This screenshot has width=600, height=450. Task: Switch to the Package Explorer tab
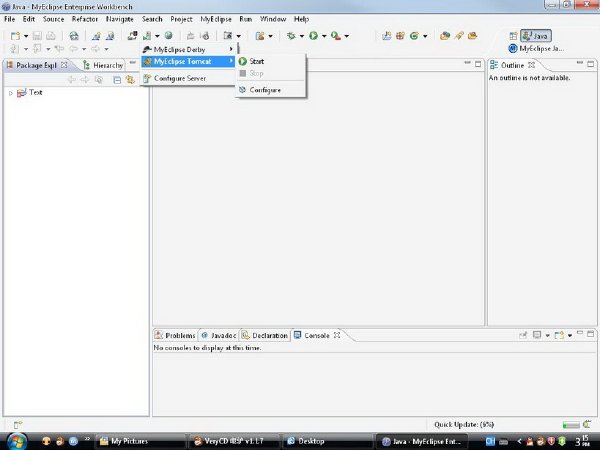(36, 65)
